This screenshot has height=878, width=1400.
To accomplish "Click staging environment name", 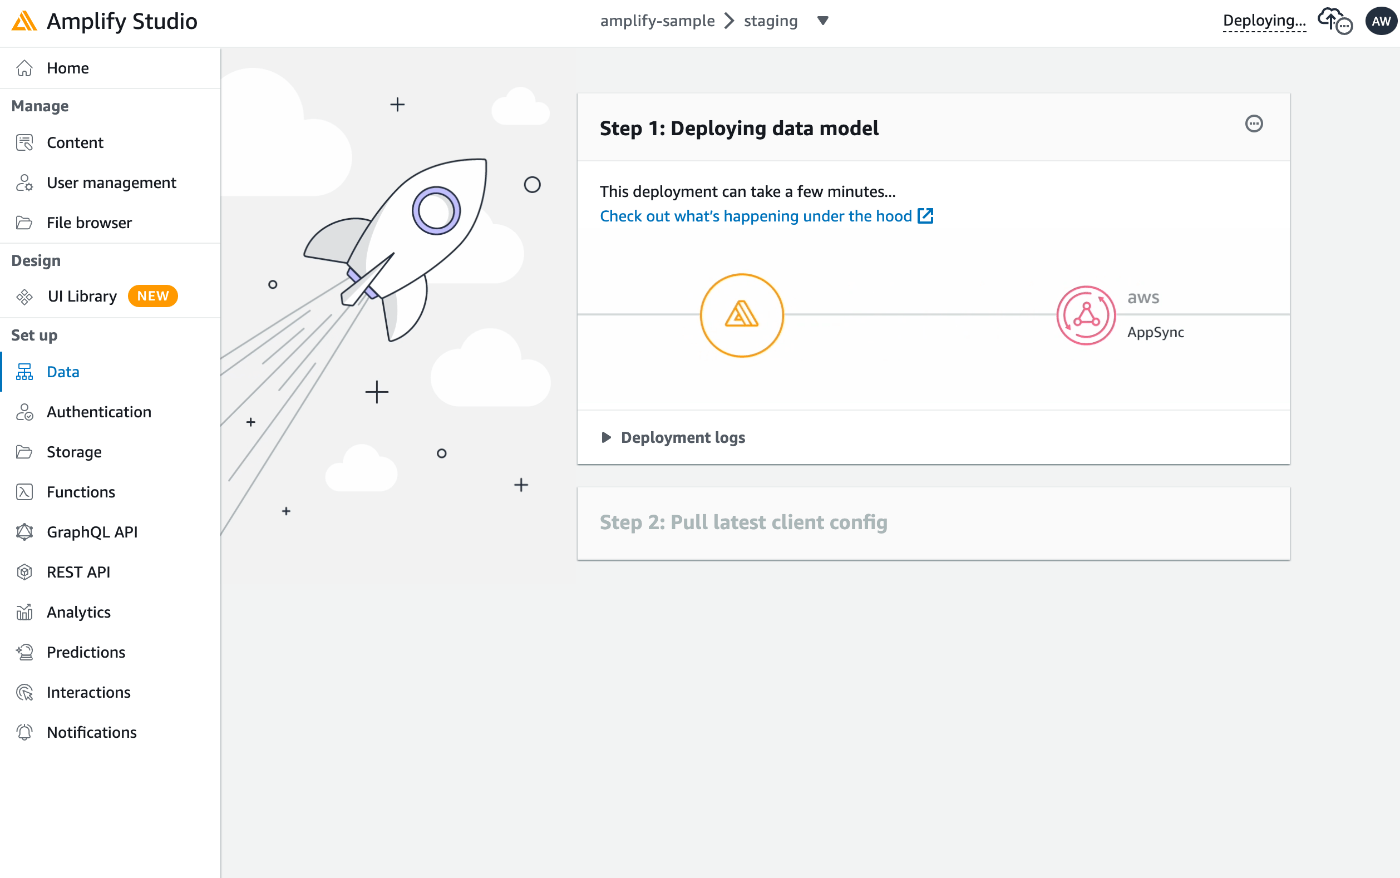I will [x=771, y=21].
